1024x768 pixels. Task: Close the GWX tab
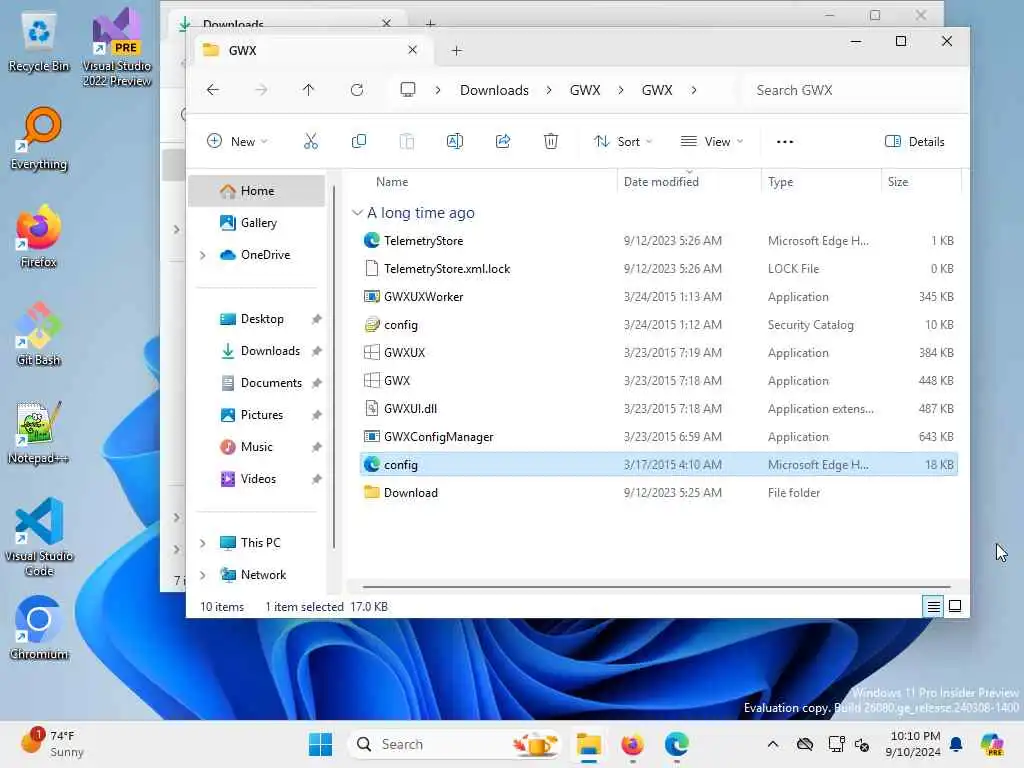(x=412, y=50)
